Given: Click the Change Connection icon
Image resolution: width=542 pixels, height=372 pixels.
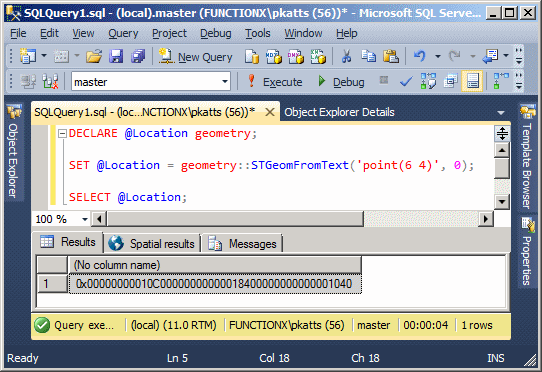Looking at the screenshot, I should tap(50, 82).
